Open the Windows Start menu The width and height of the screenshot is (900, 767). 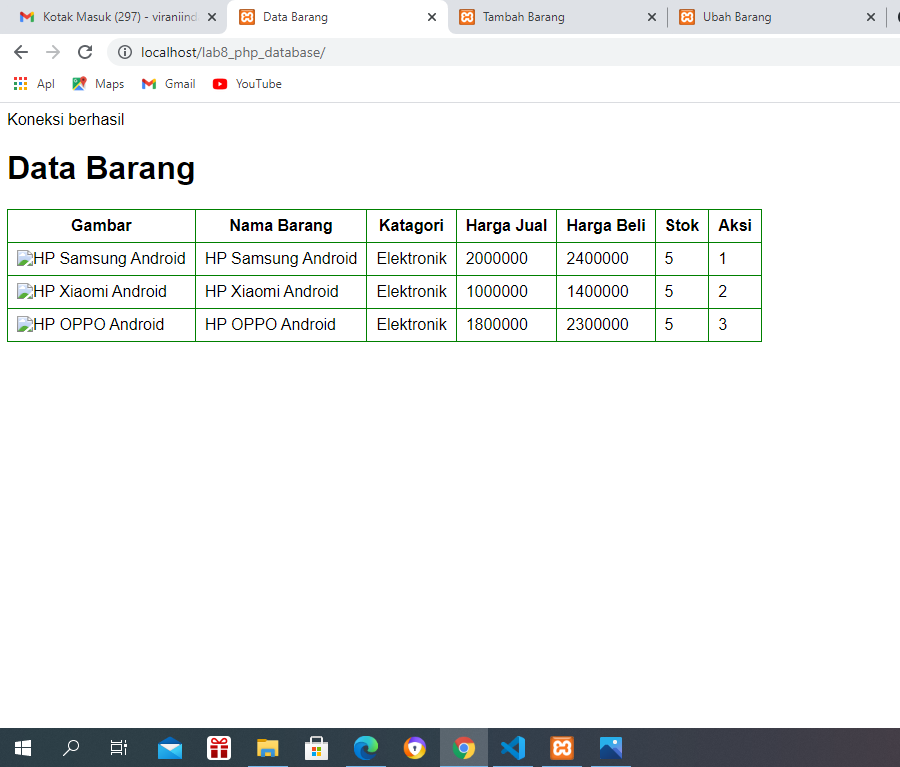coord(21,747)
